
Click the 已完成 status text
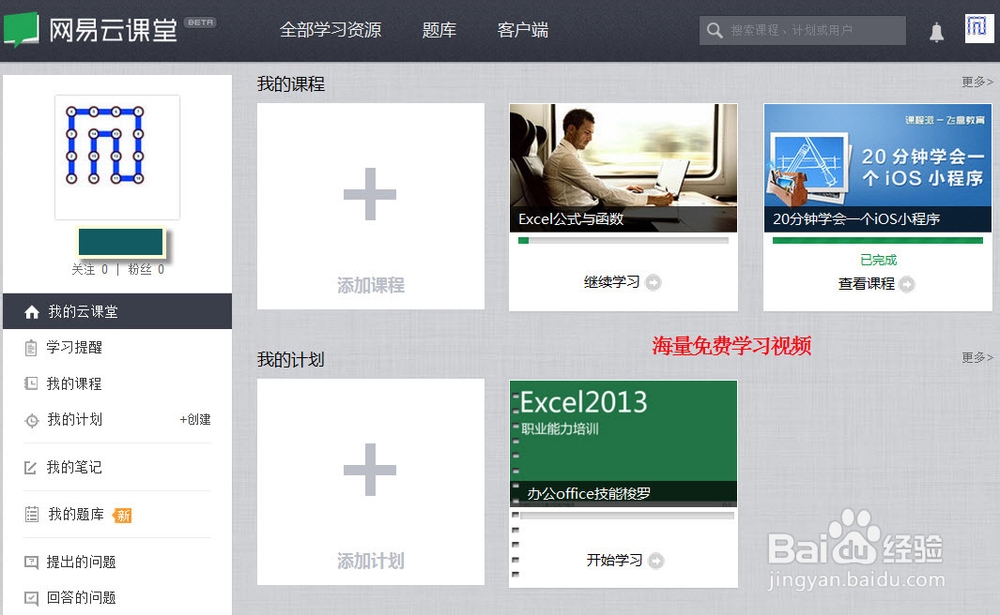tap(878, 260)
